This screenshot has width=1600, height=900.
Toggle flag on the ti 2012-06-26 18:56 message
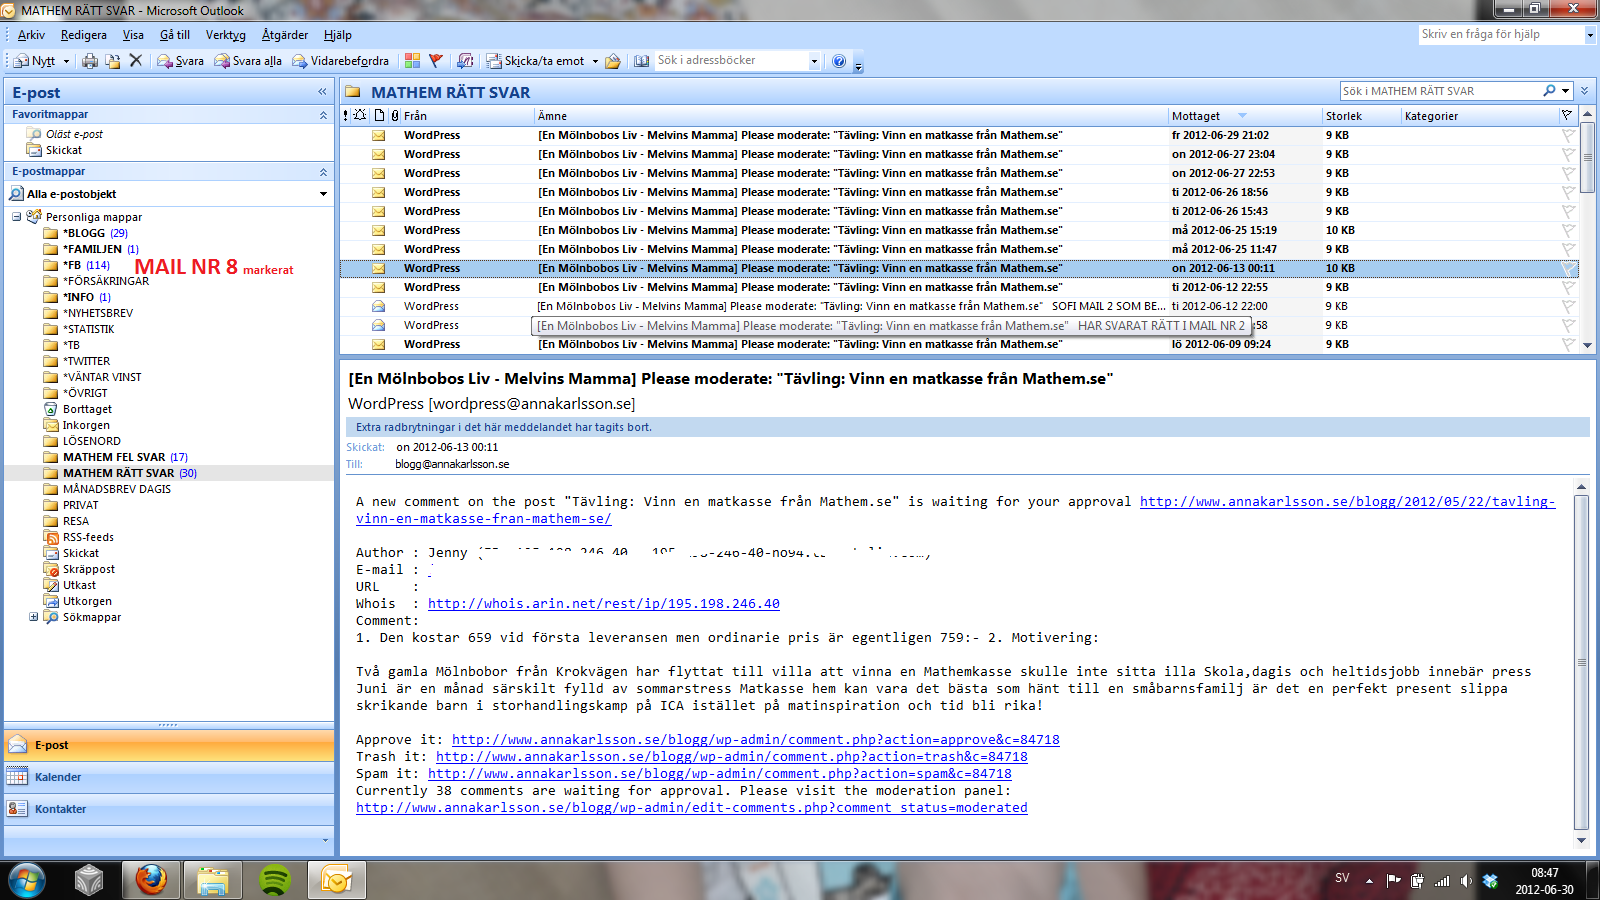coord(1568,192)
